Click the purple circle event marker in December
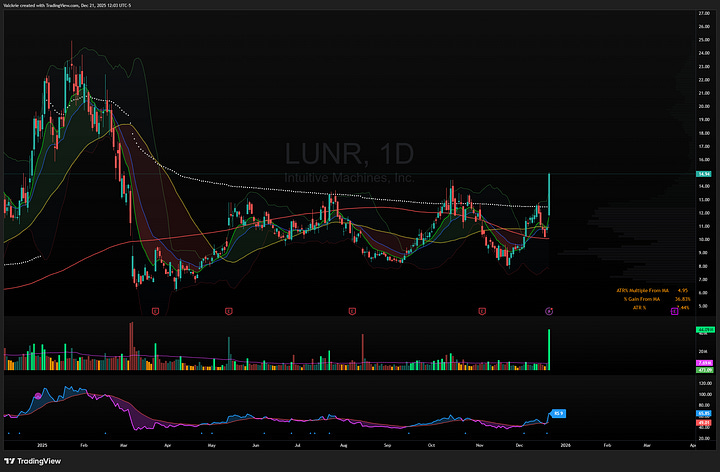The height and width of the screenshot is (472, 720). click(549, 311)
